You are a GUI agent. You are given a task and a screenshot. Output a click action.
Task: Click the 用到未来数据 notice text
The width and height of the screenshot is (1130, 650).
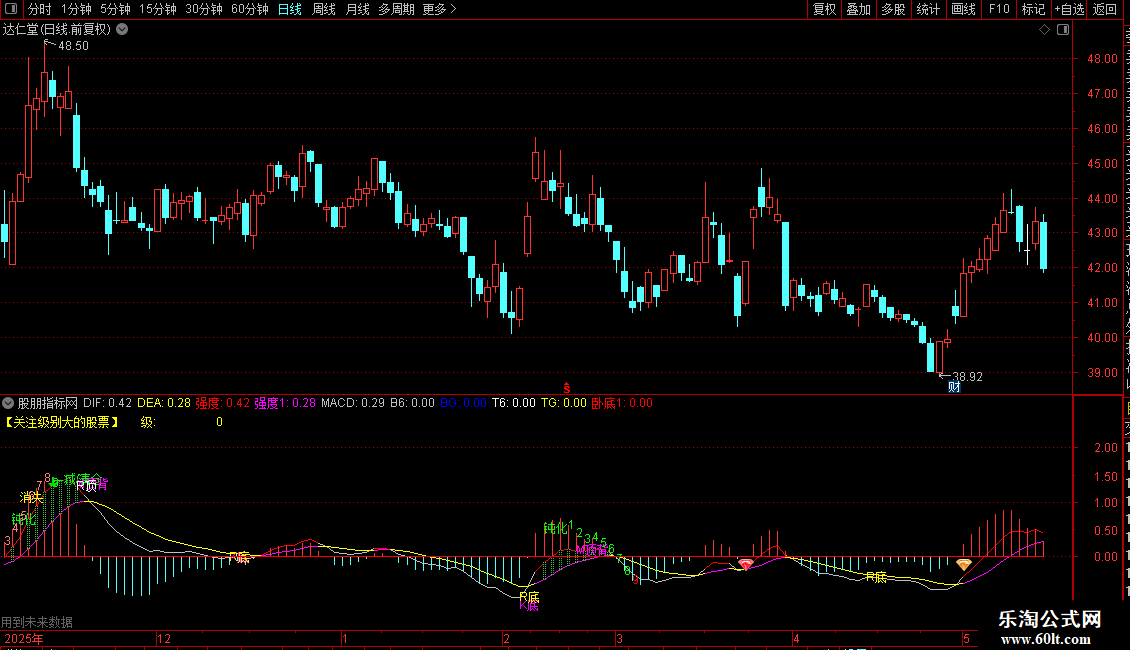pos(37,622)
